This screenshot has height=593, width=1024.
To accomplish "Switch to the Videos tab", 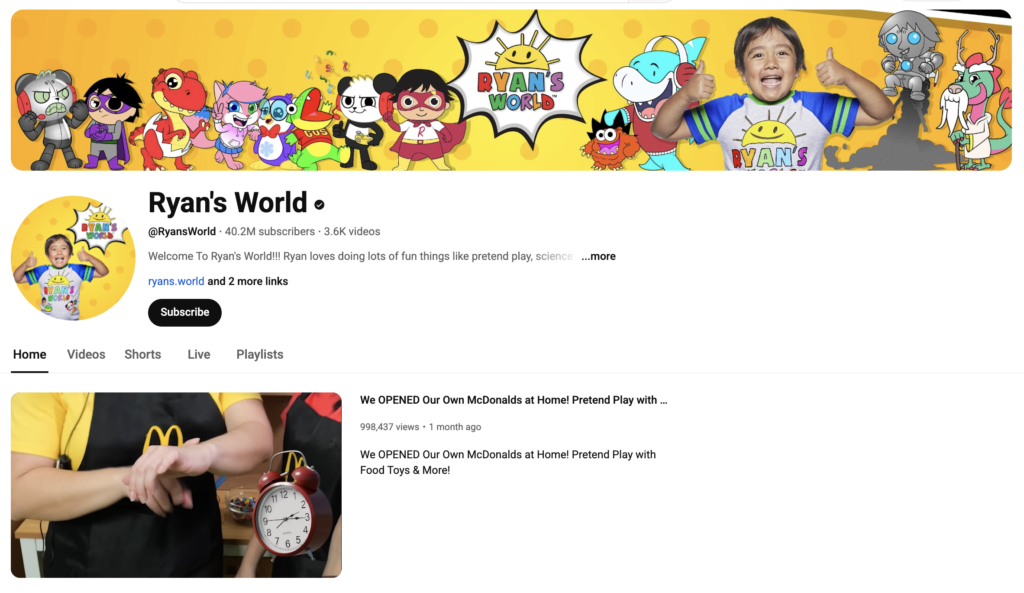I will [x=86, y=355].
